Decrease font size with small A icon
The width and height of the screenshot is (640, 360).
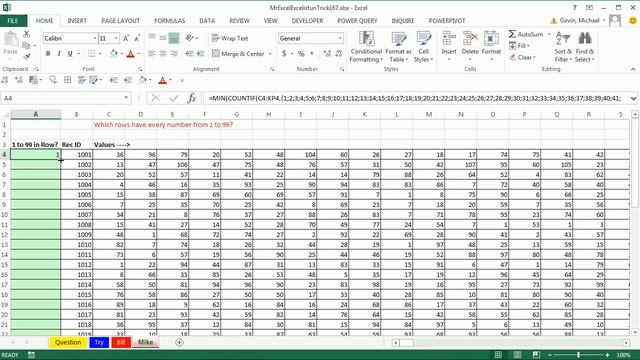(137, 38)
